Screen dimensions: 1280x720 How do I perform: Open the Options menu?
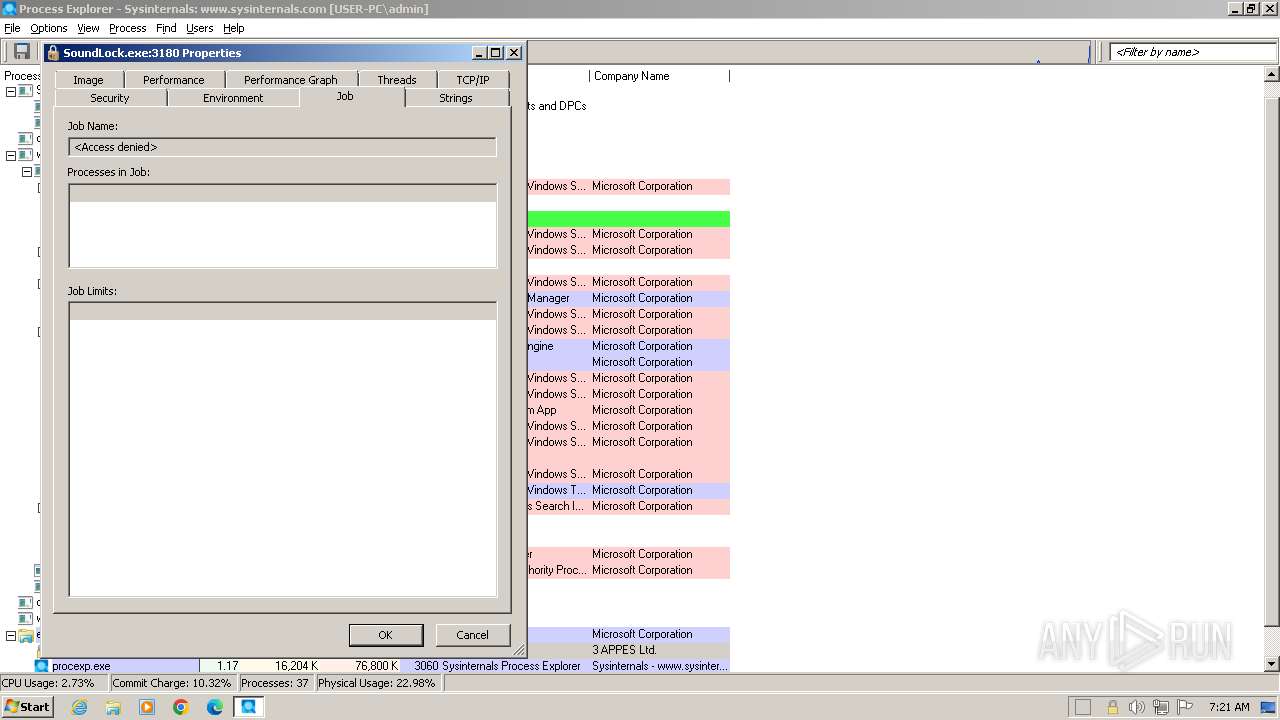(48, 28)
